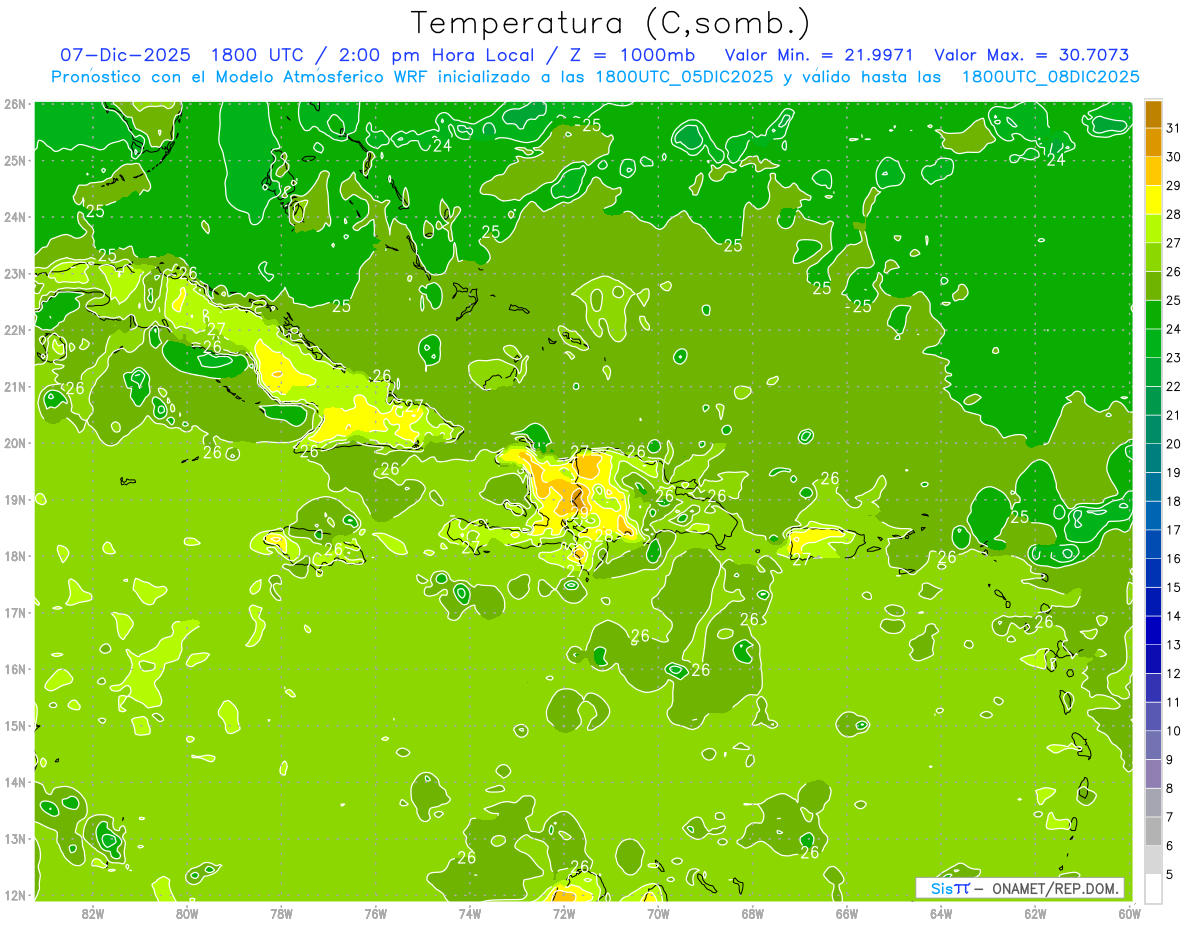Click the '74W' longitude axis label

[x=469, y=914]
